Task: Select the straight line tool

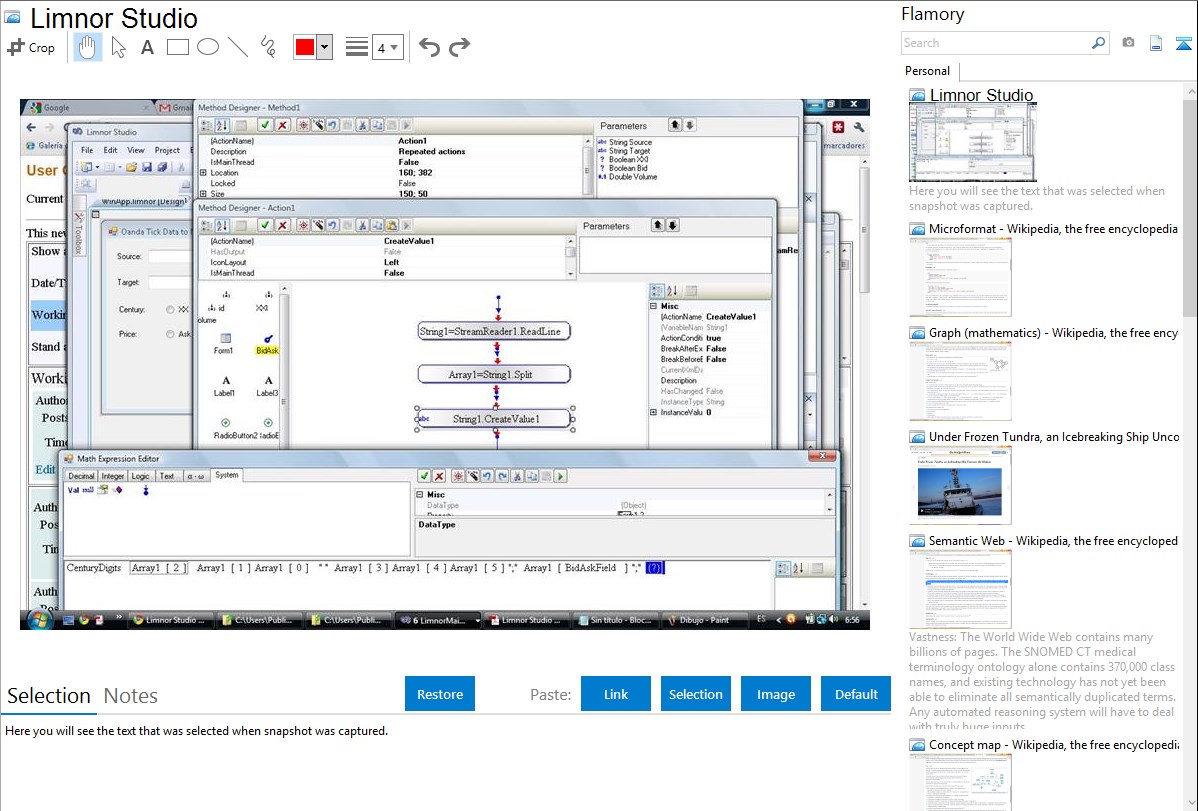Action: coord(238,47)
